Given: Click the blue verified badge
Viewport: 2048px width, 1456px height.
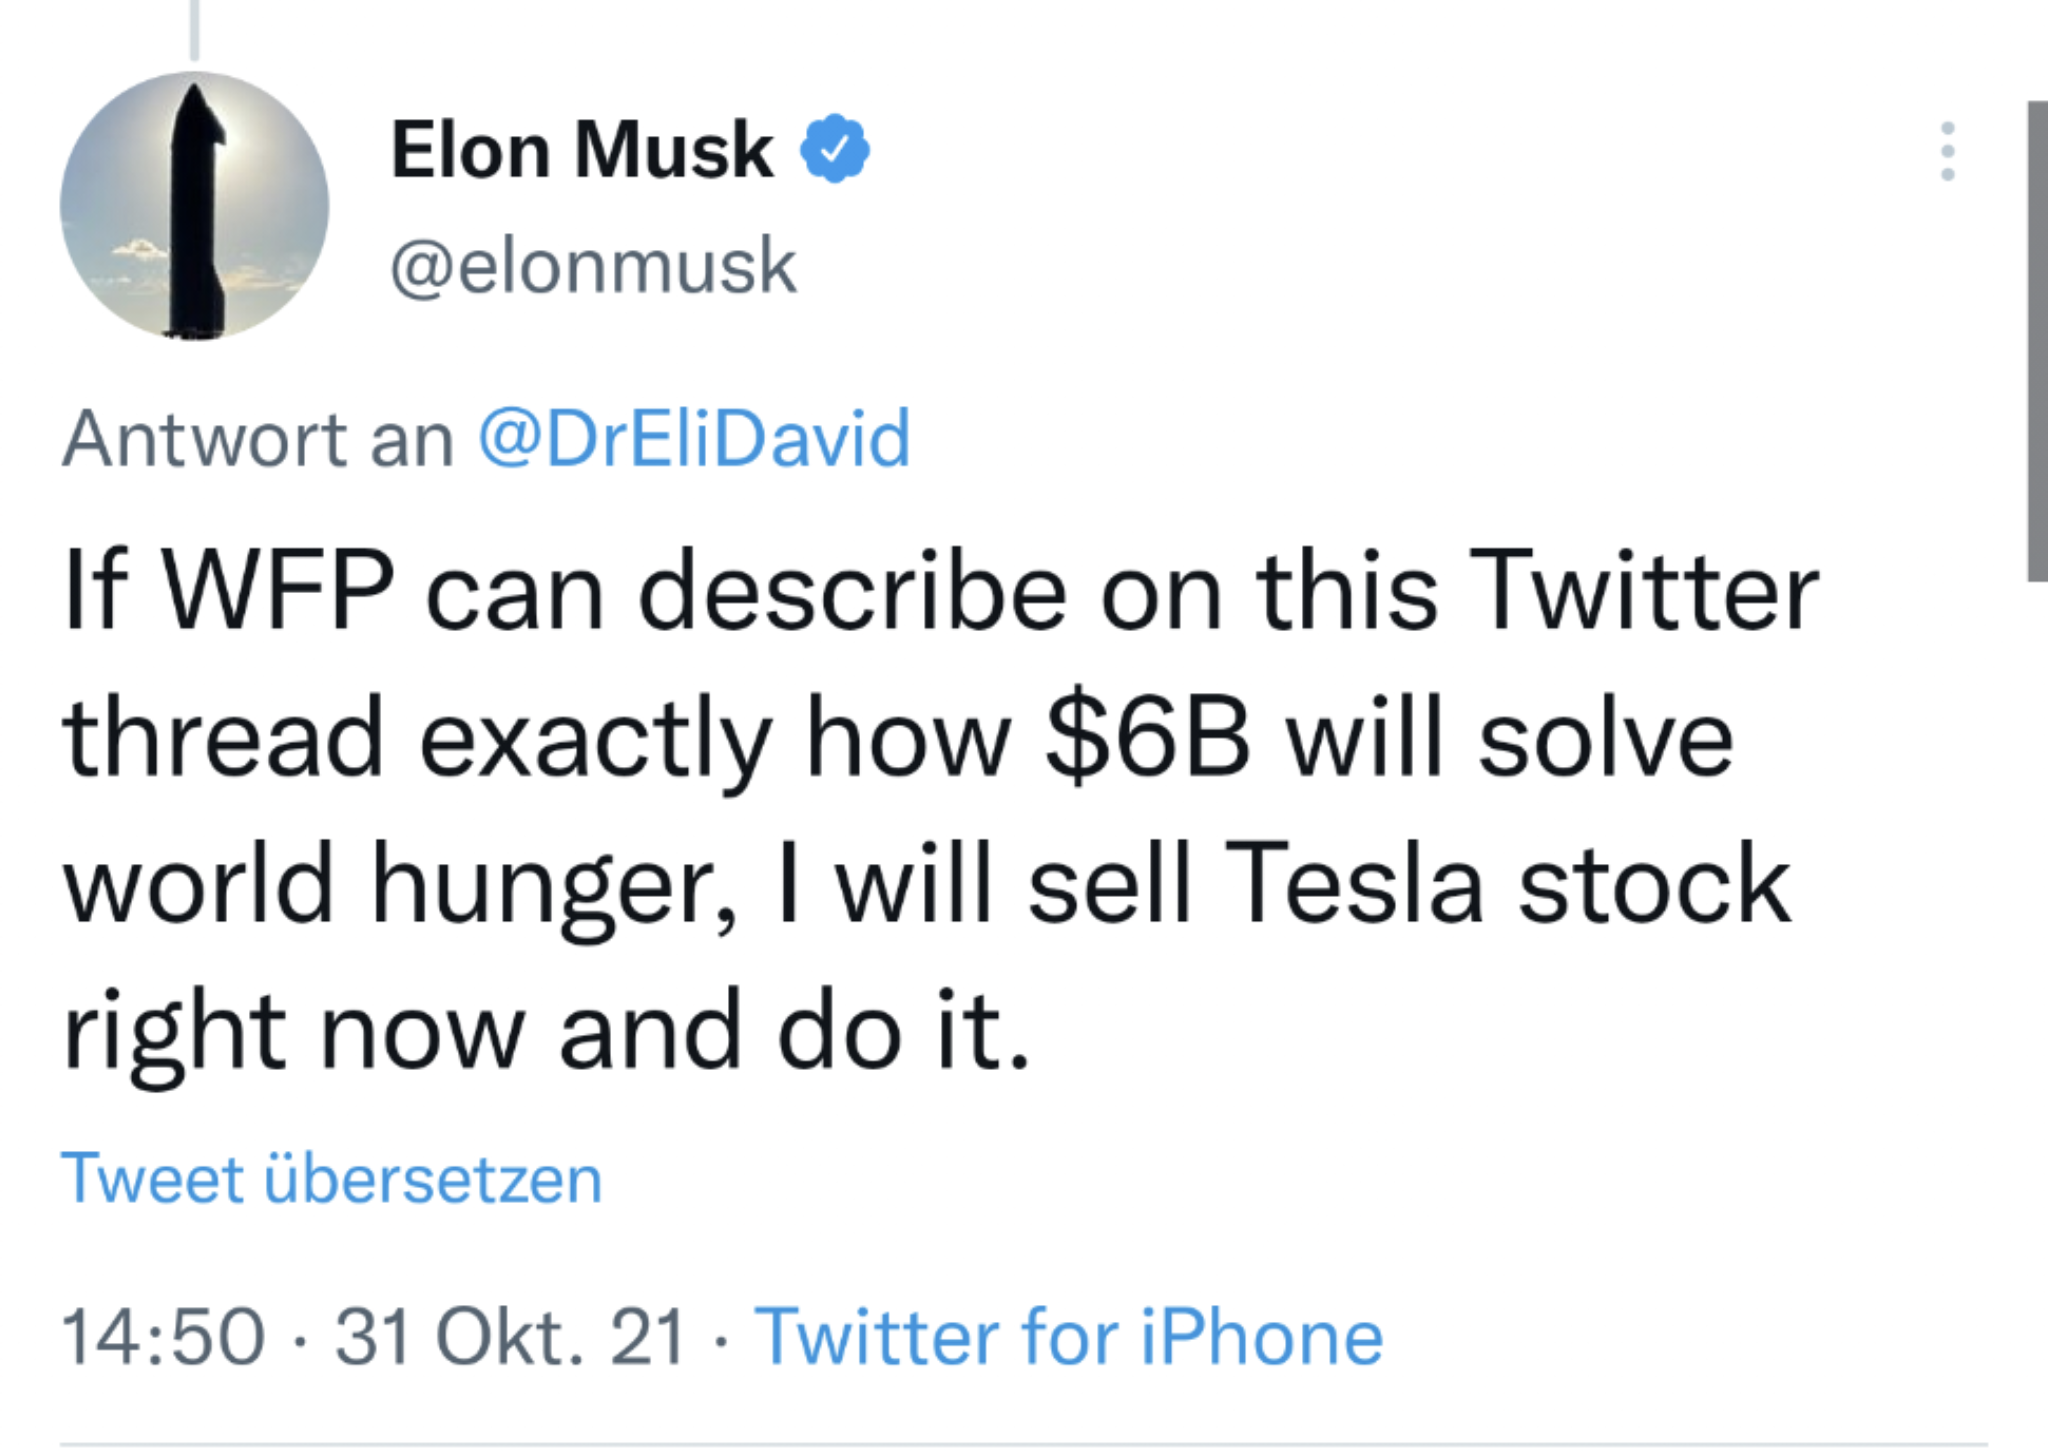Looking at the screenshot, I should [x=834, y=149].
